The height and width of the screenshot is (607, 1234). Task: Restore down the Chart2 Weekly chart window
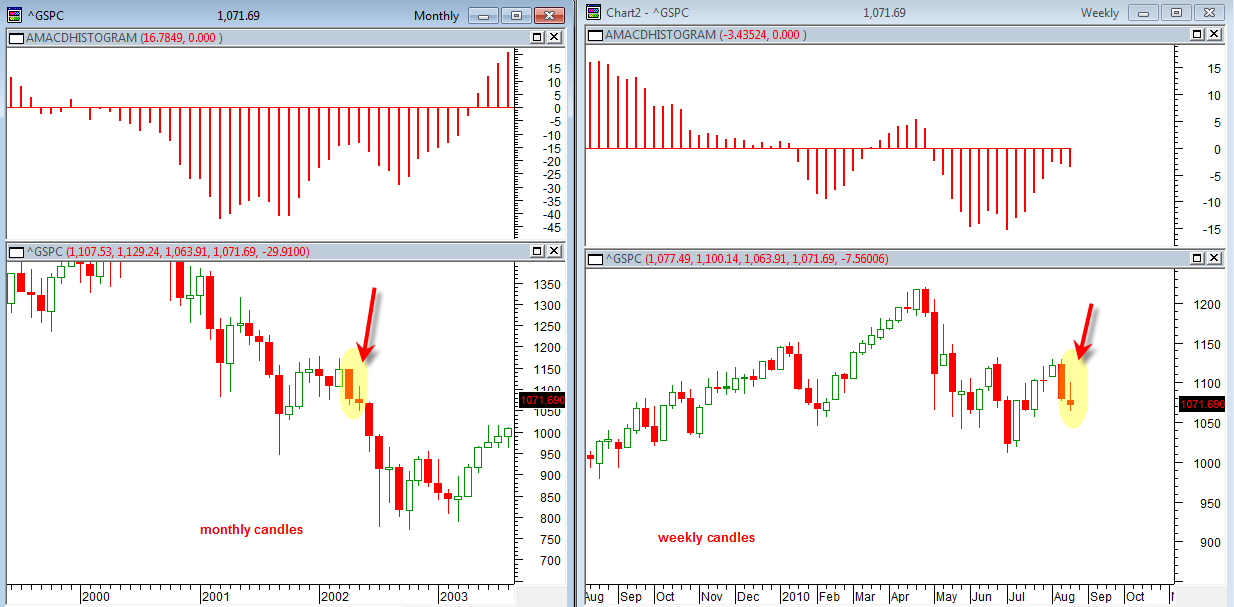pyautogui.click(x=1176, y=13)
